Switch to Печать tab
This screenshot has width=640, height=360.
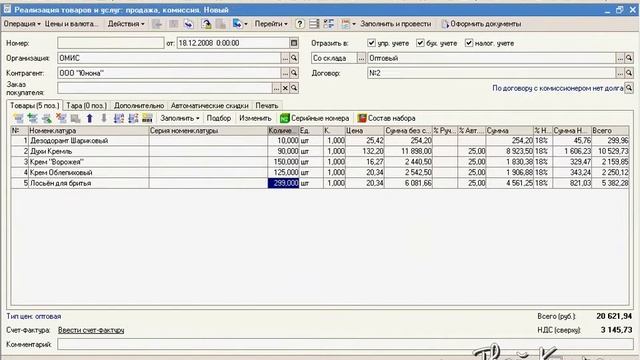click(x=267, y=105)
